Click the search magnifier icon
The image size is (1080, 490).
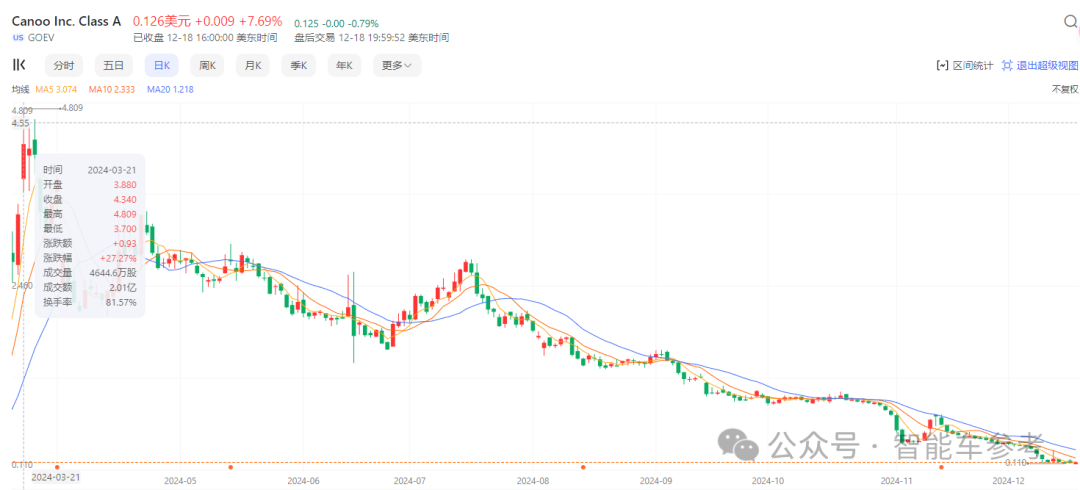pyautogui.click(x=1071, y=21)
